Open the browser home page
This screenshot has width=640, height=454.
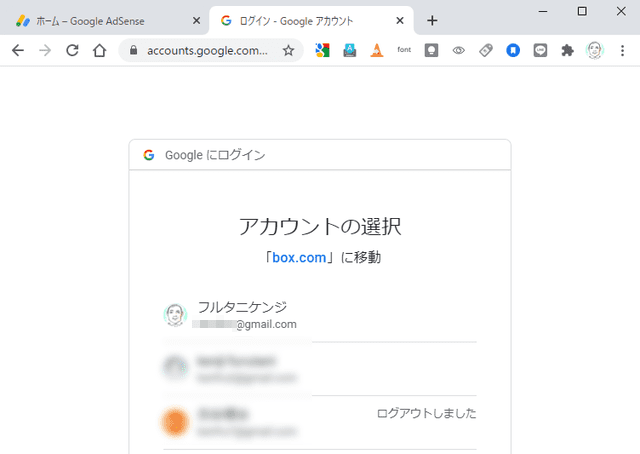click(x=99, y=51)
